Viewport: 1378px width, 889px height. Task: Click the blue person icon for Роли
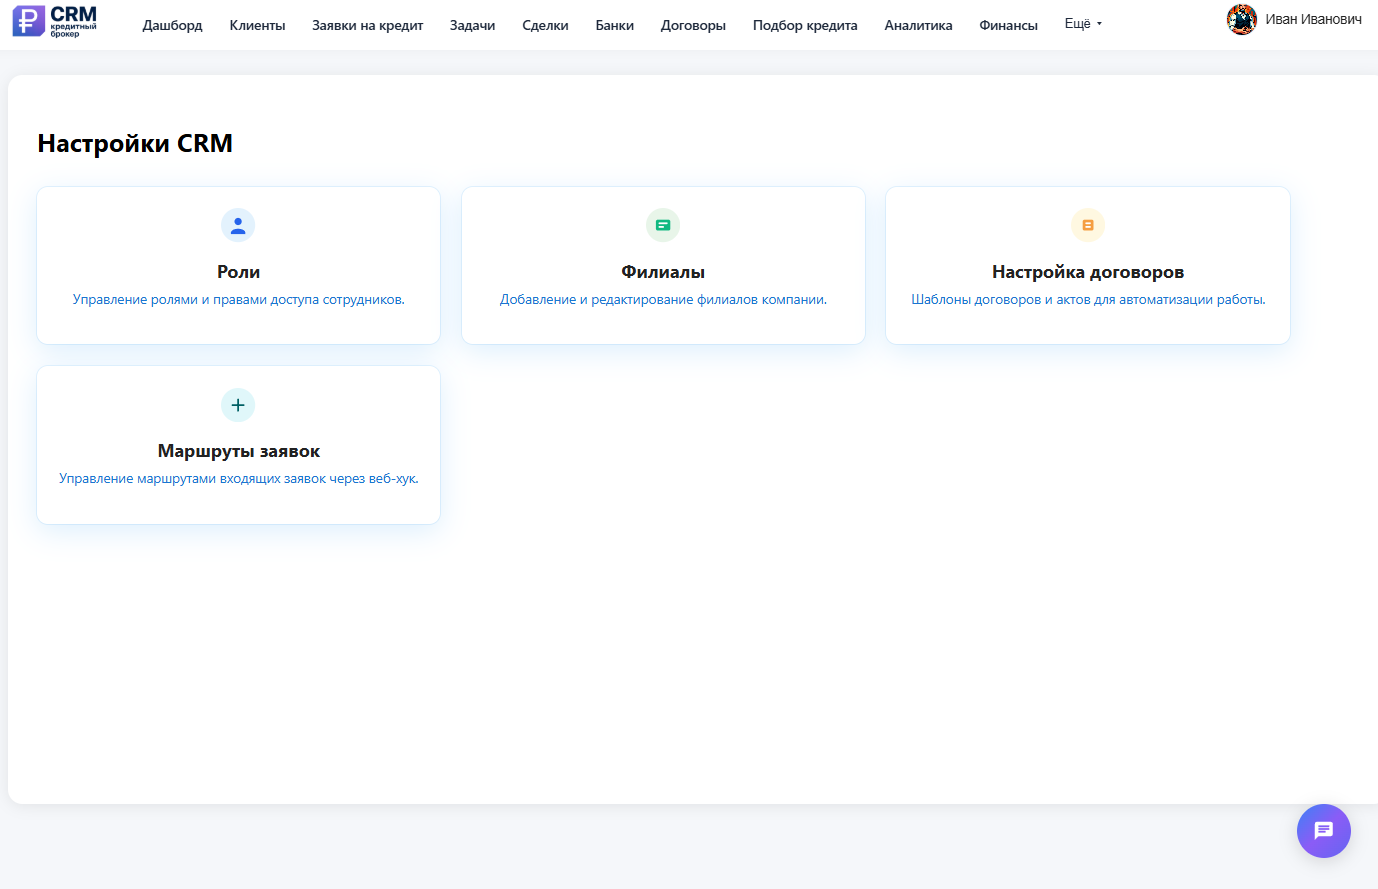[x=238, y=225]
